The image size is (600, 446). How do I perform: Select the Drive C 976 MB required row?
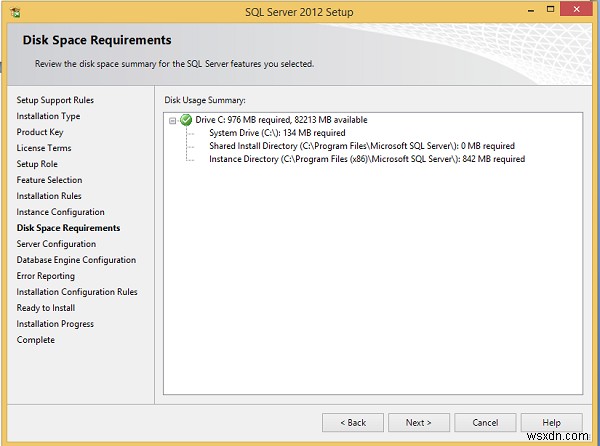coord(281,120)
